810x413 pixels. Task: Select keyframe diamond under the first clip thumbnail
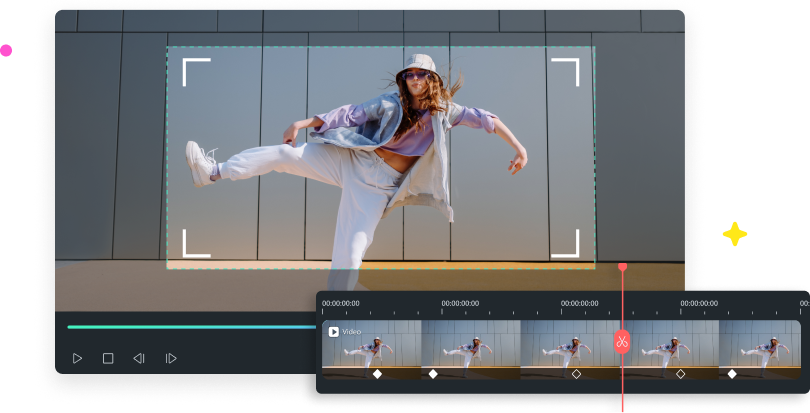click(x=378, y=374)
